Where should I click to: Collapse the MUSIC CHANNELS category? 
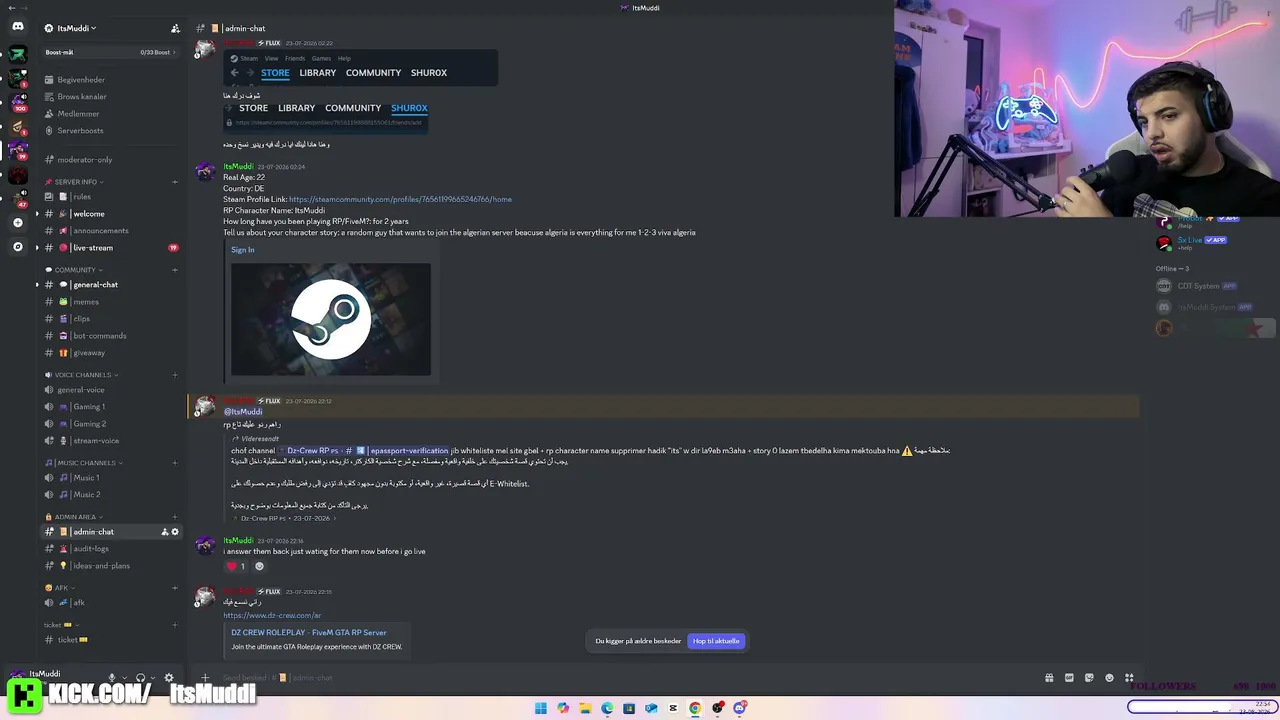point(85,463)
